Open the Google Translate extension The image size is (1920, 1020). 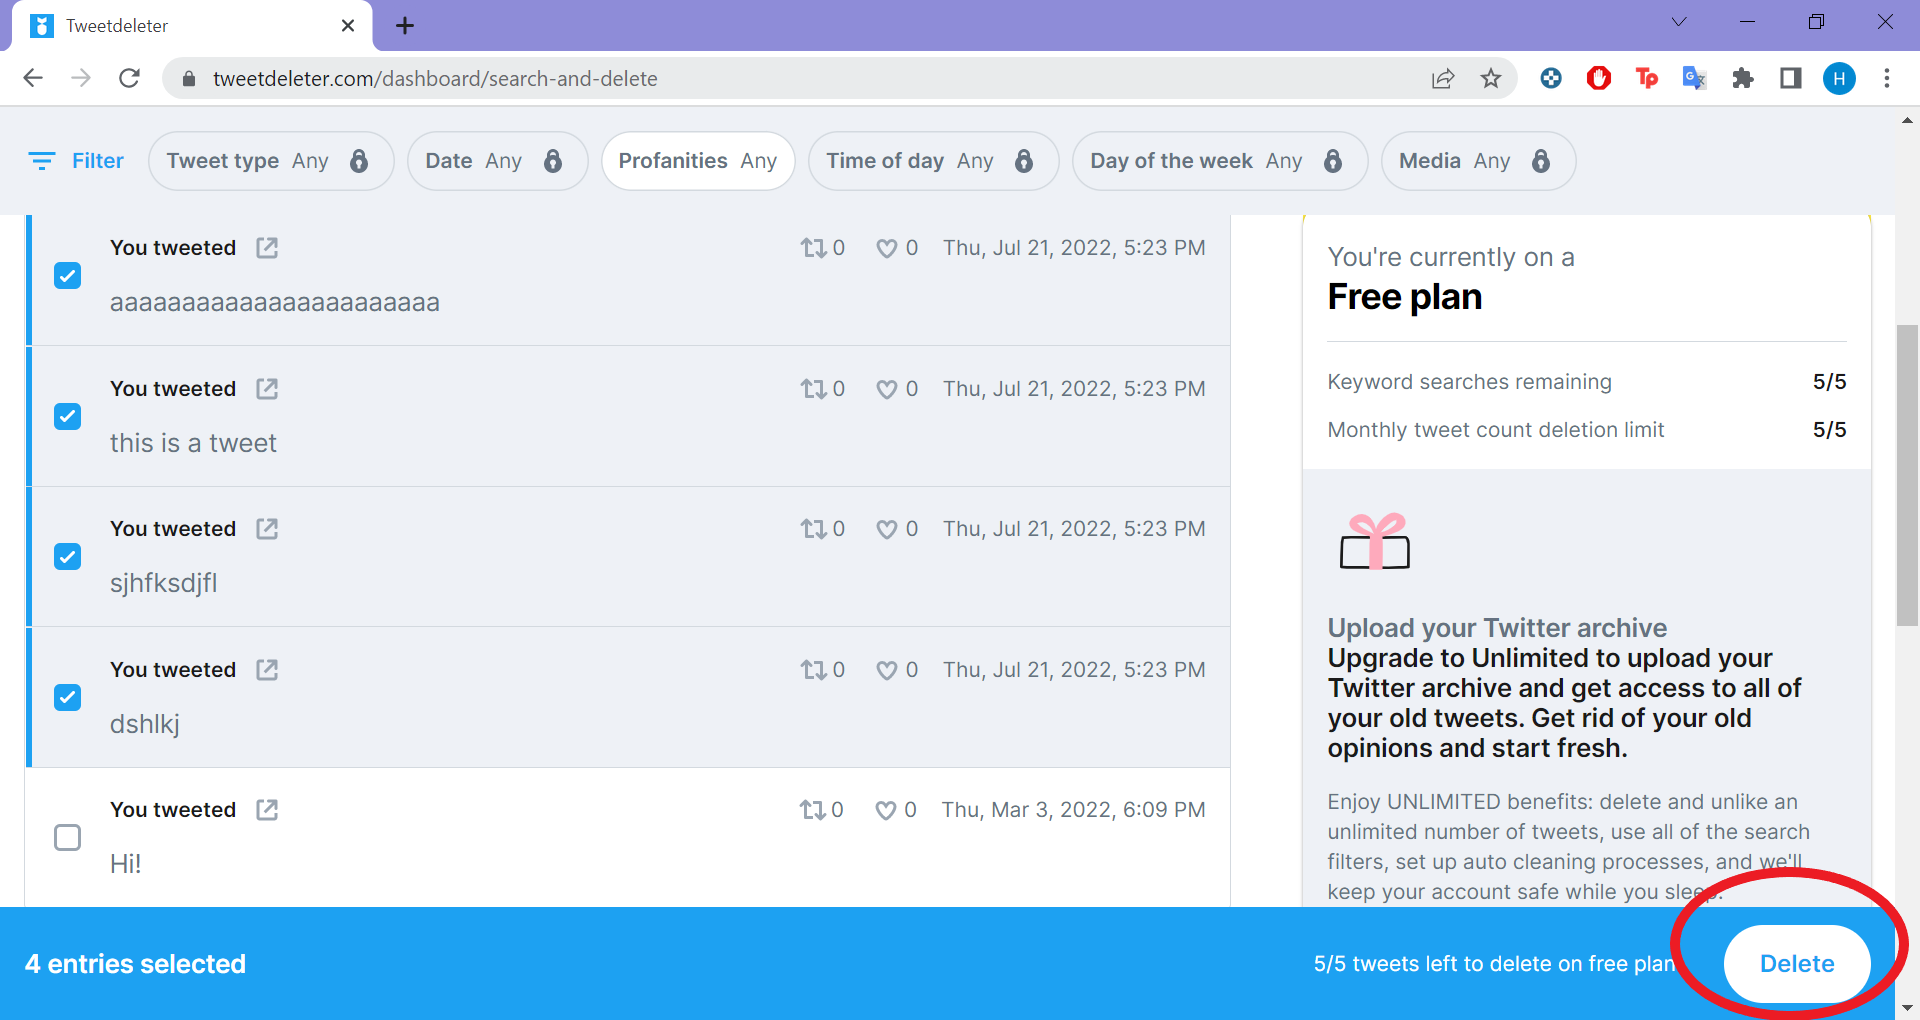click(x=1695, y=78)
